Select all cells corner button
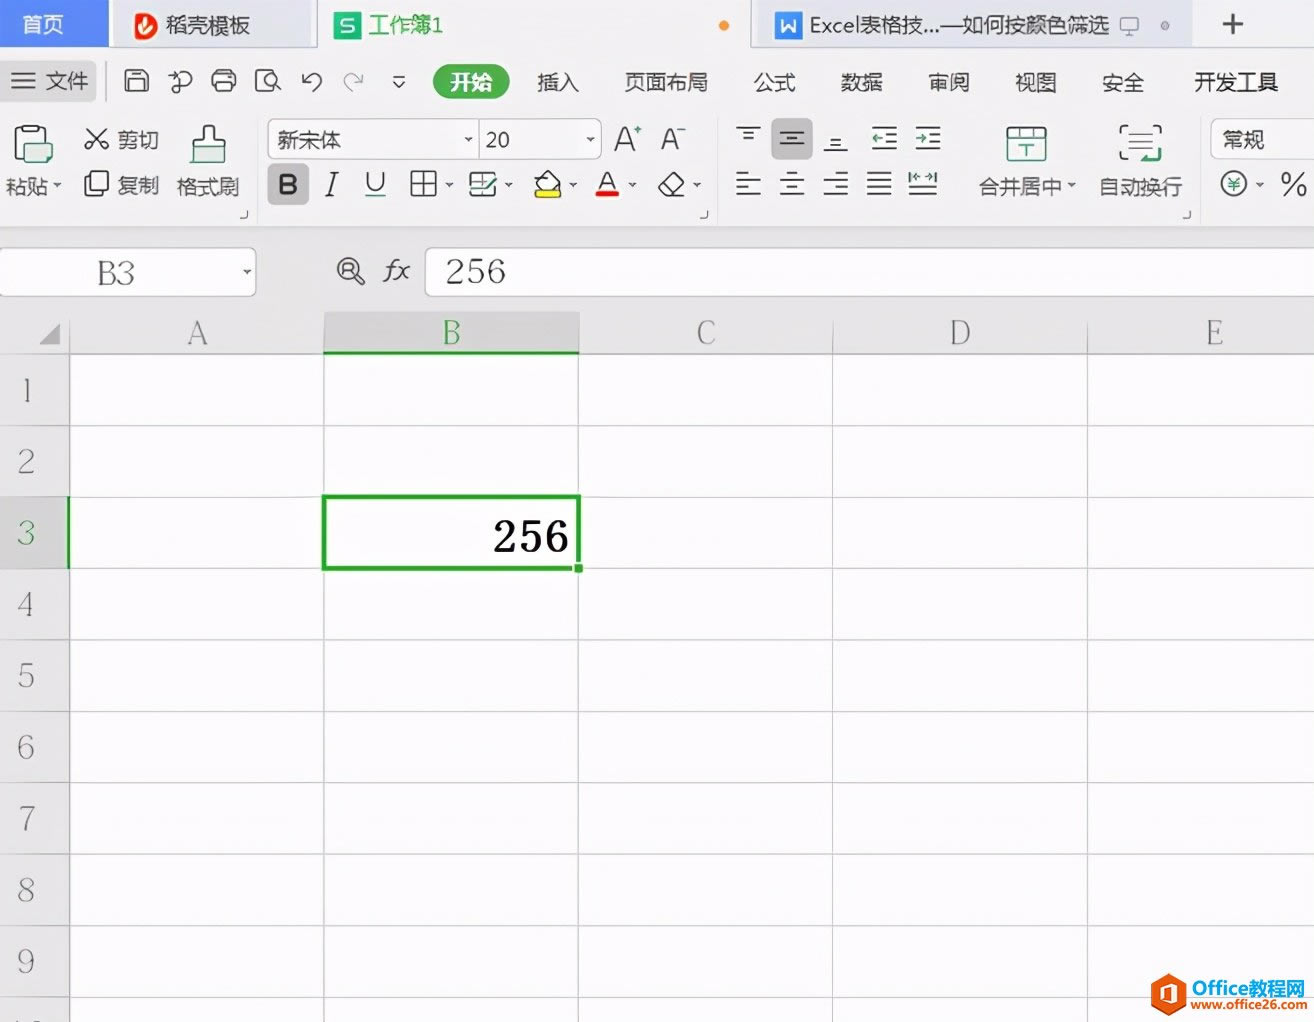 click(35, 333)
